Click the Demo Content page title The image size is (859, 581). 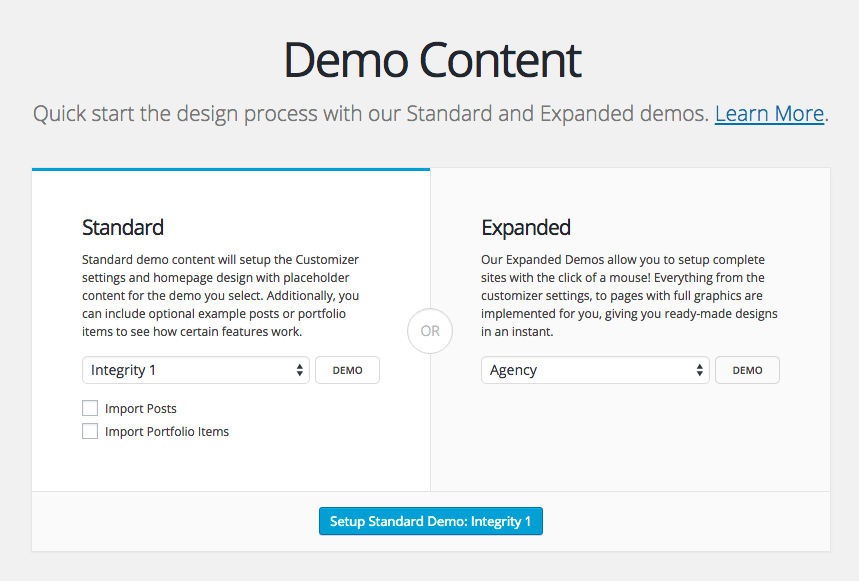pyautogui.click(x=432, y=60)
